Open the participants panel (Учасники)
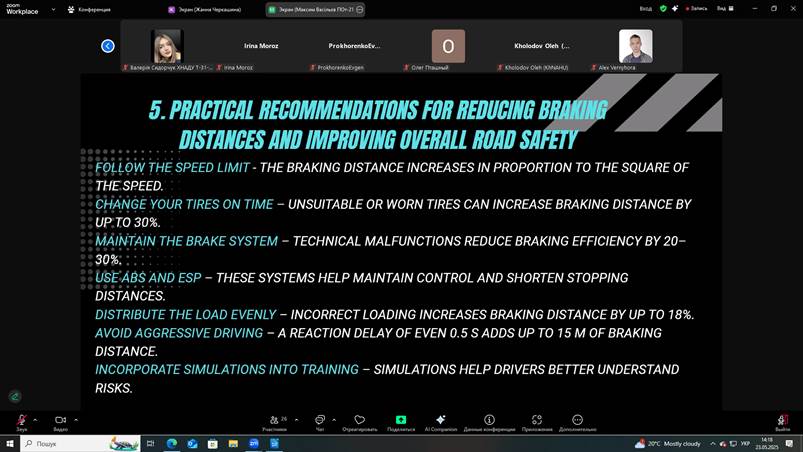Screen dimensions: 803x452 274,421
